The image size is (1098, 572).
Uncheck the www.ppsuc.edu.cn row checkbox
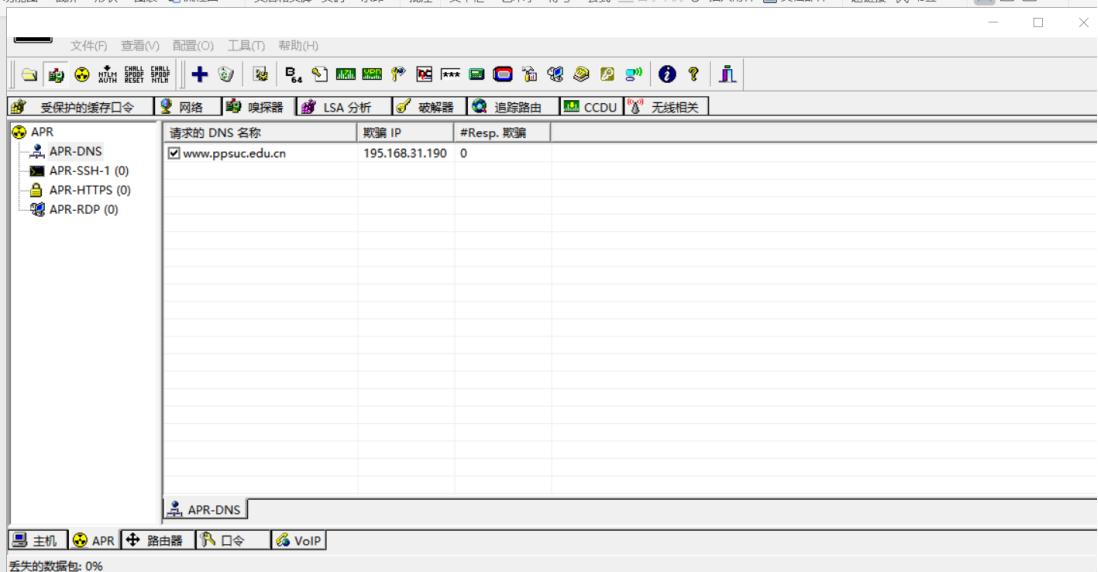click(x=174, y=153)
